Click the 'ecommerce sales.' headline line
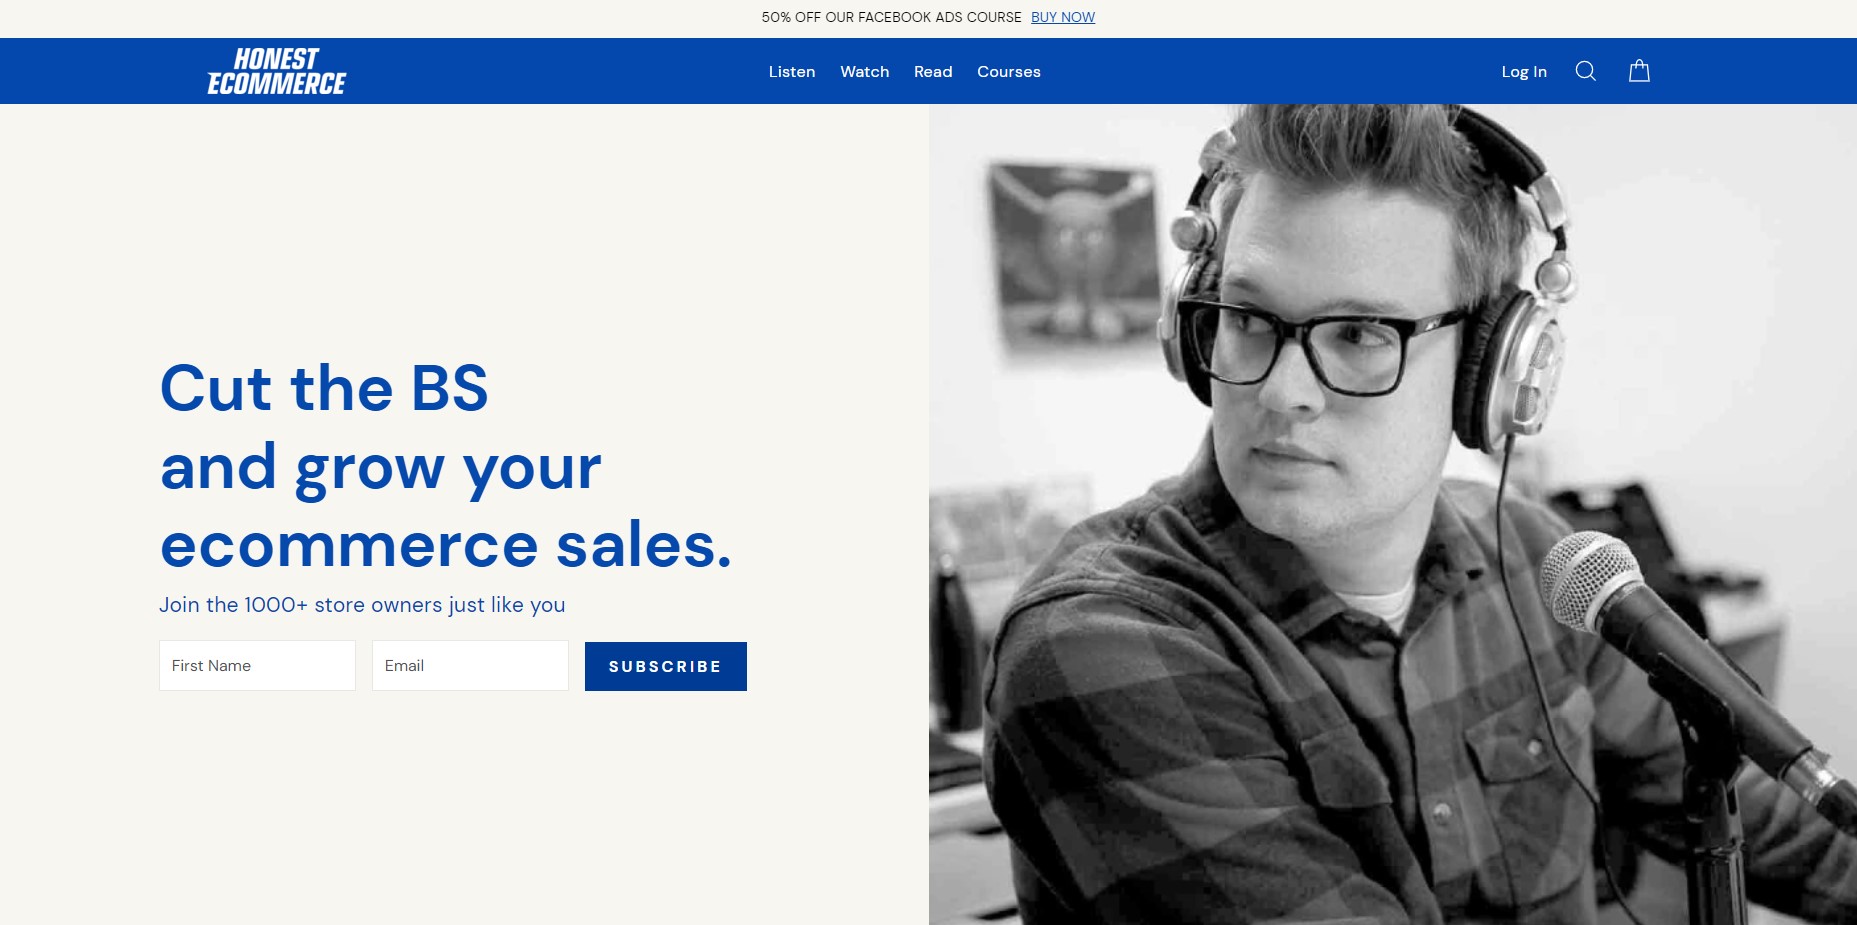The height and width of the screenshot is (925, 1857). [x=446, y=546]
